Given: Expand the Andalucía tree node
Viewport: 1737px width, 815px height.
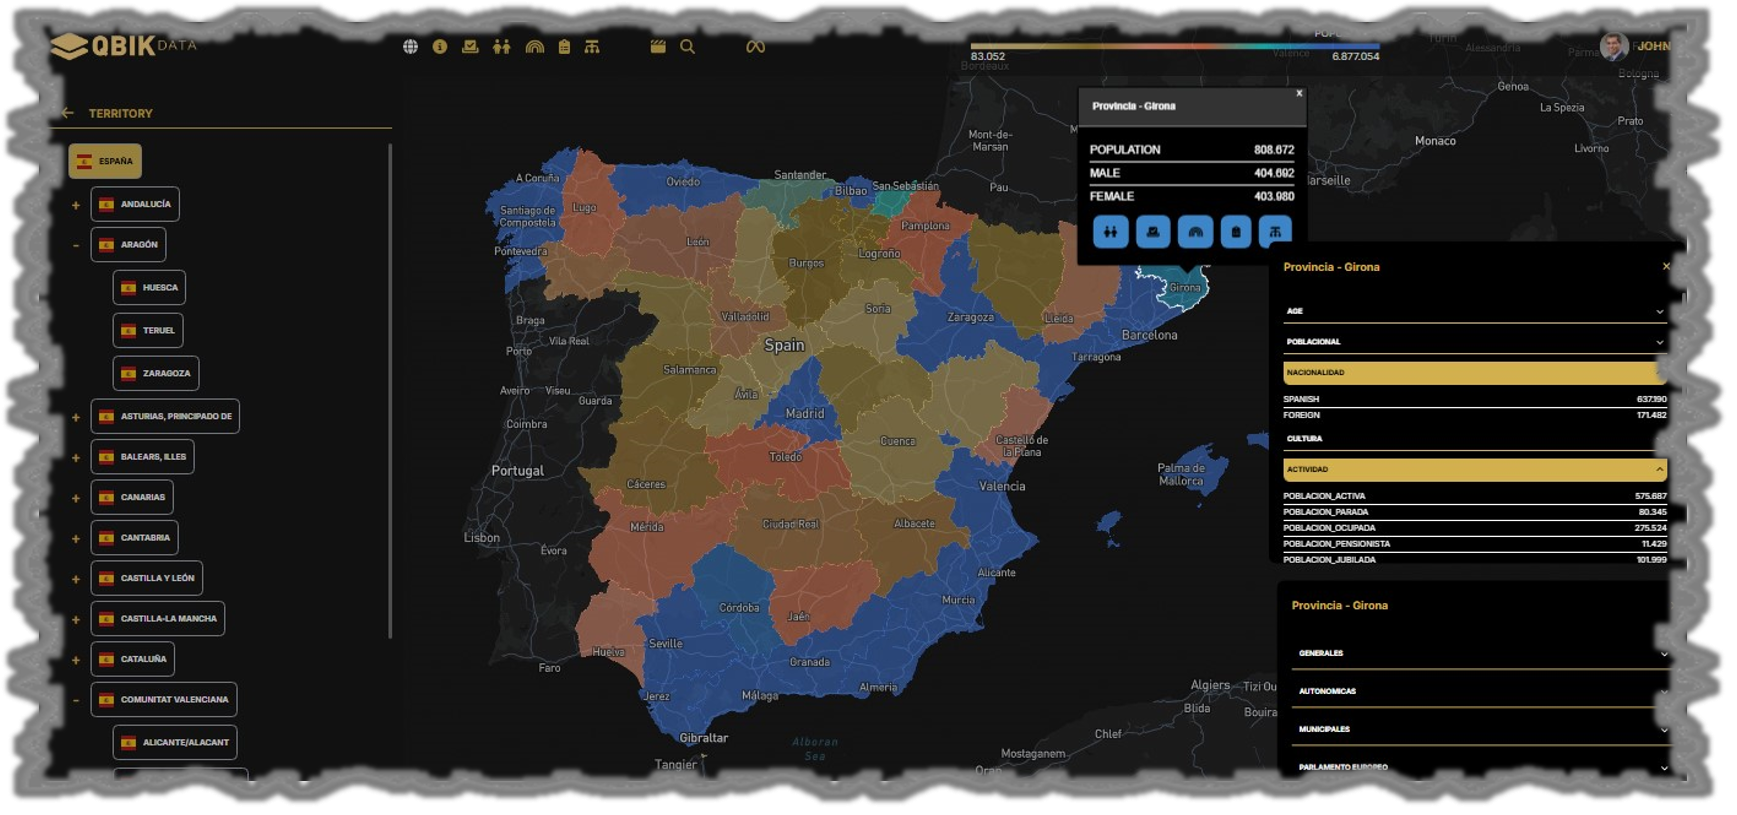Looking at the screenshot, I should [76, 205].
